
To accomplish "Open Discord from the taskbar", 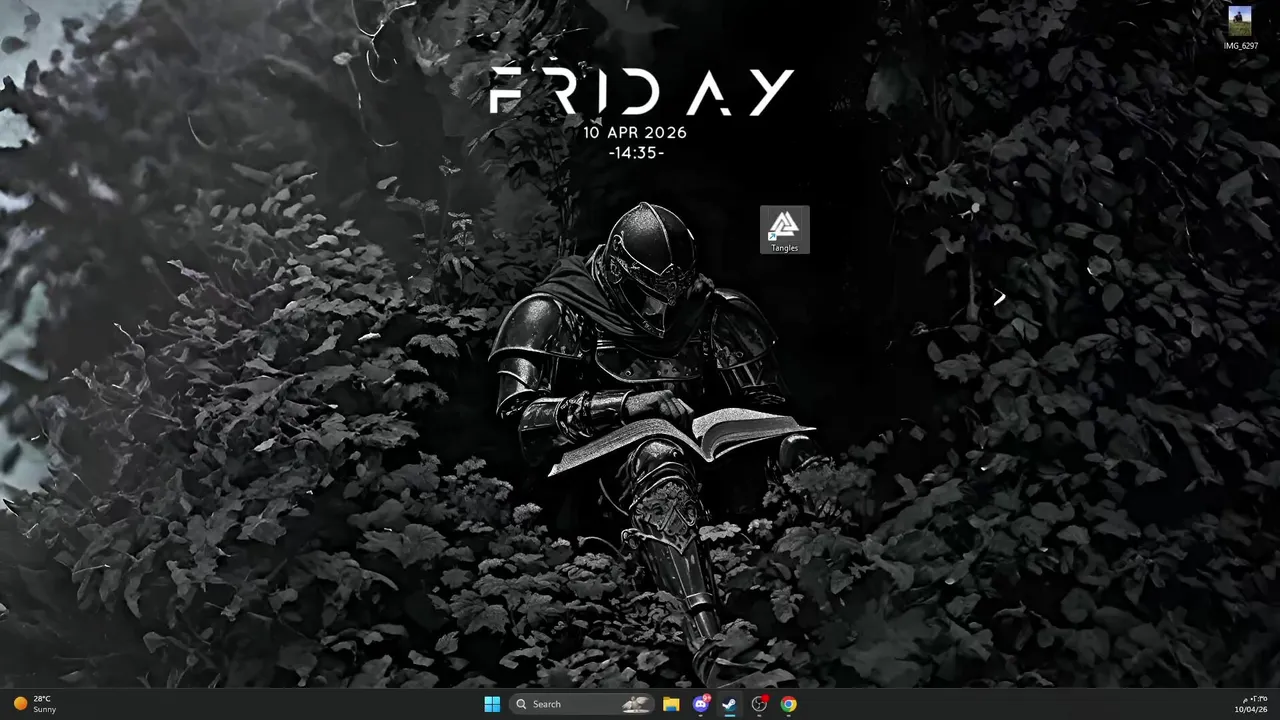I will pyautogui.click(x=701, y=704).
